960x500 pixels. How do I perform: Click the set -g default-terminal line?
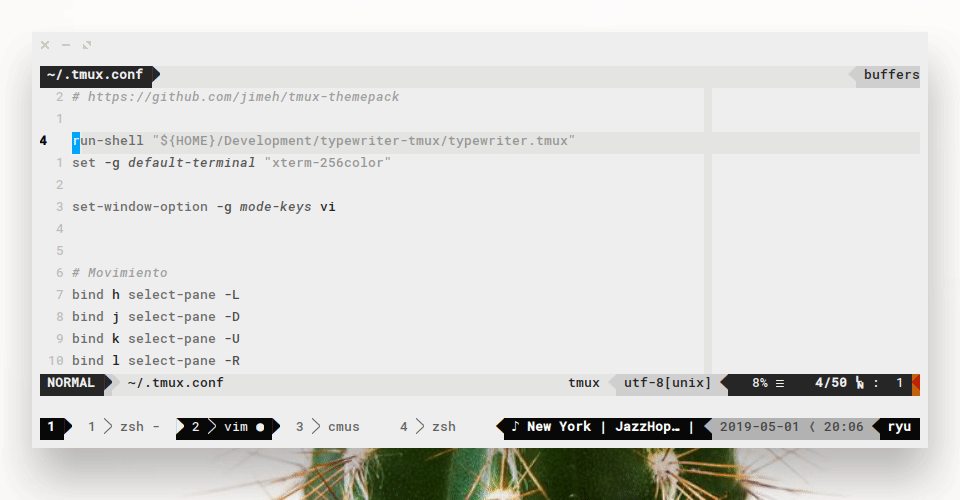231,163
